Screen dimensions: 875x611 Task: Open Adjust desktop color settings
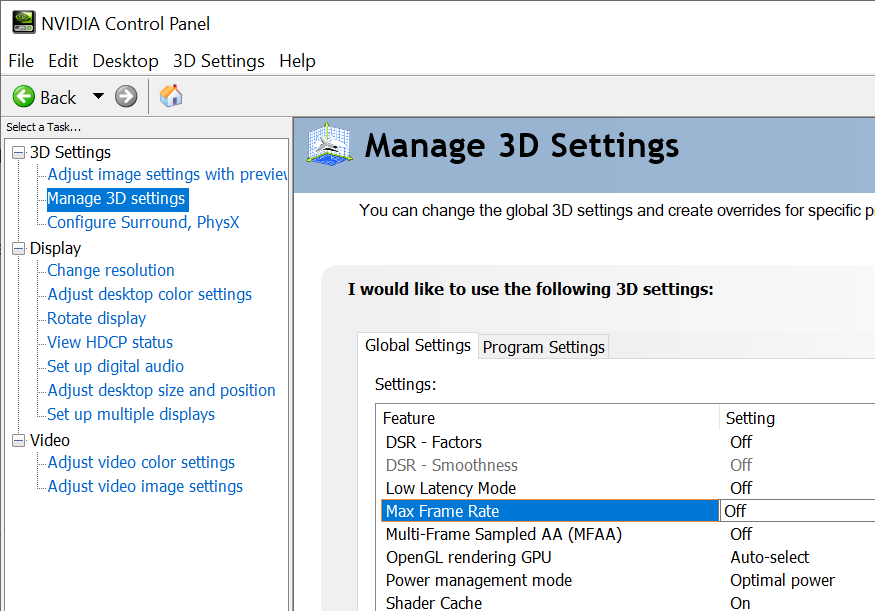150,295
